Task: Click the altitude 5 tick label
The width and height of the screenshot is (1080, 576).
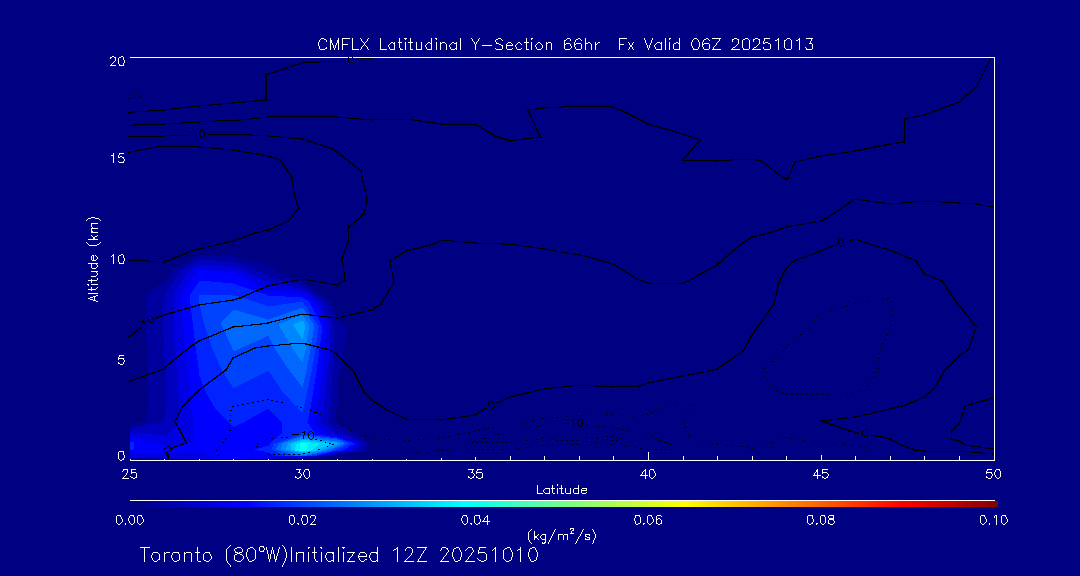Action: tap(120, 358)
